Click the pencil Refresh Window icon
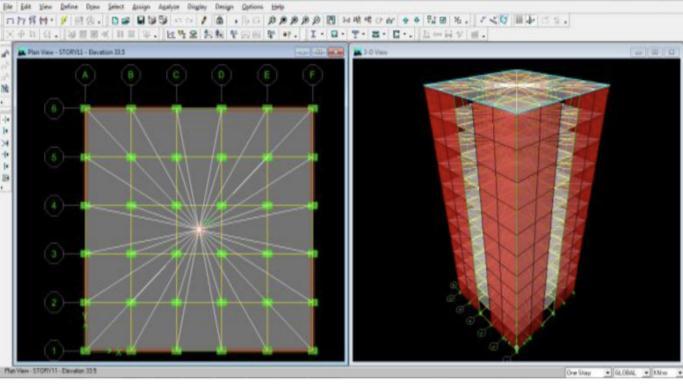683x386 pixels. [x=203, y=20]
